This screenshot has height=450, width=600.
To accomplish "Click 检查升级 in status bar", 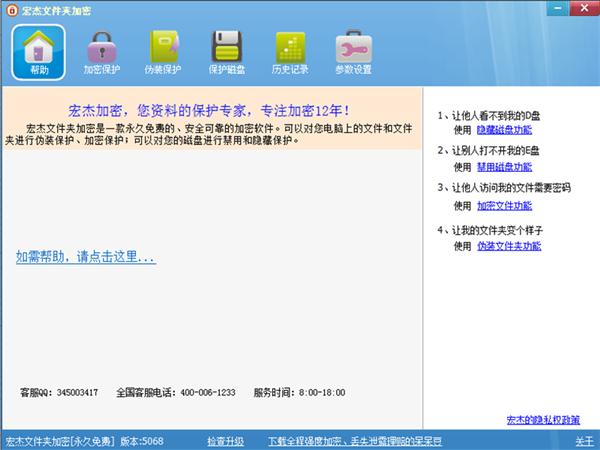I will pos(225,442).
